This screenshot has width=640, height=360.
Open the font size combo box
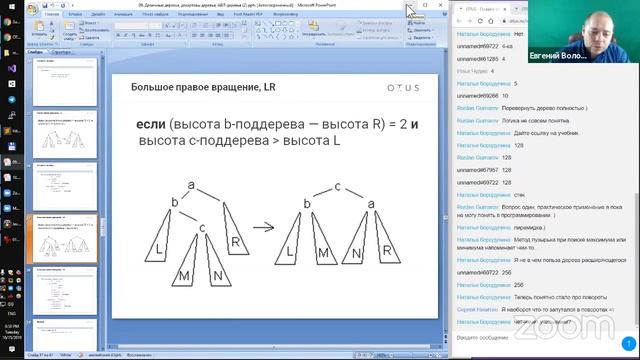click(155, 26)
